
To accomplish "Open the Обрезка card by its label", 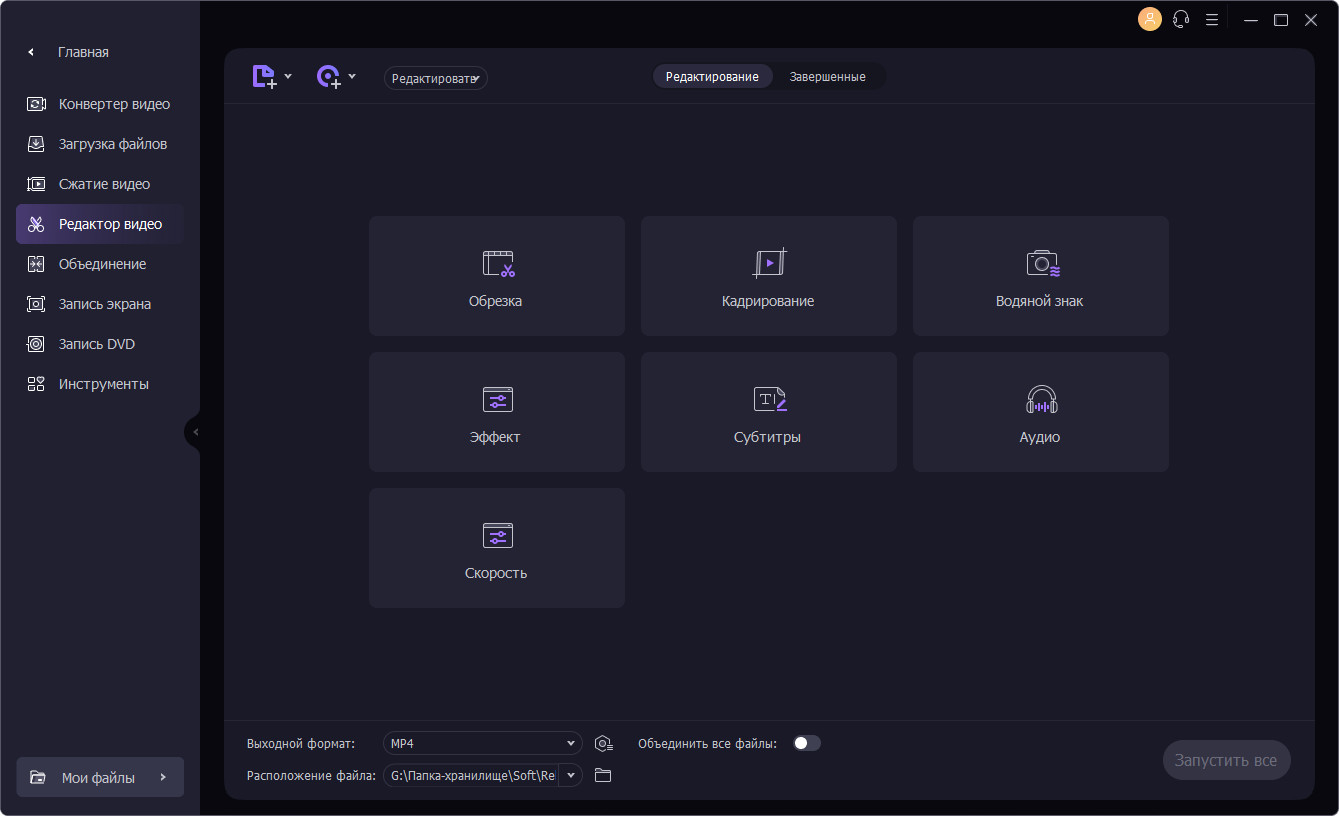I will pyautogui.click(x=496, y=301).
